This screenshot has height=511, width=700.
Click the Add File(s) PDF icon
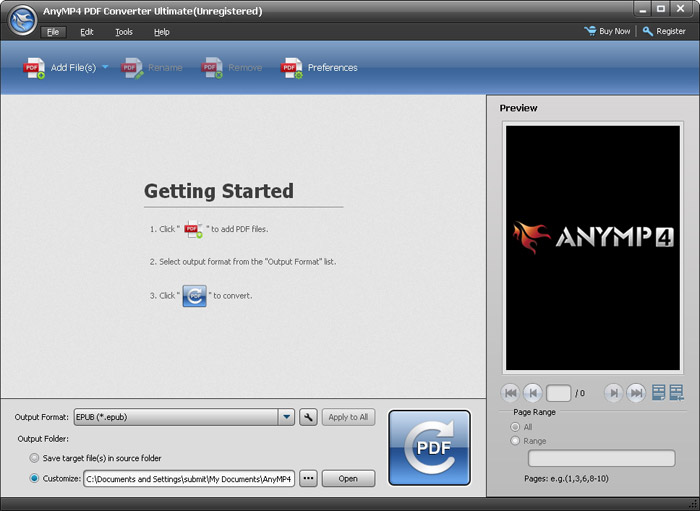pos(34,68)
